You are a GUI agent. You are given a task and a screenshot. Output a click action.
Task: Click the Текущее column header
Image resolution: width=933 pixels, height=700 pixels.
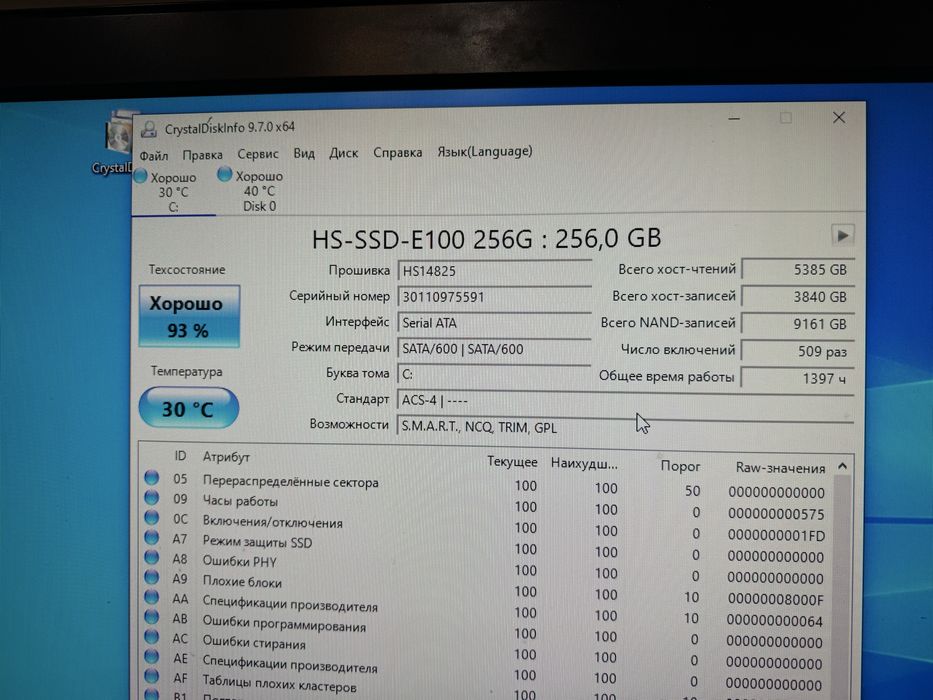[x=512, y=462]
